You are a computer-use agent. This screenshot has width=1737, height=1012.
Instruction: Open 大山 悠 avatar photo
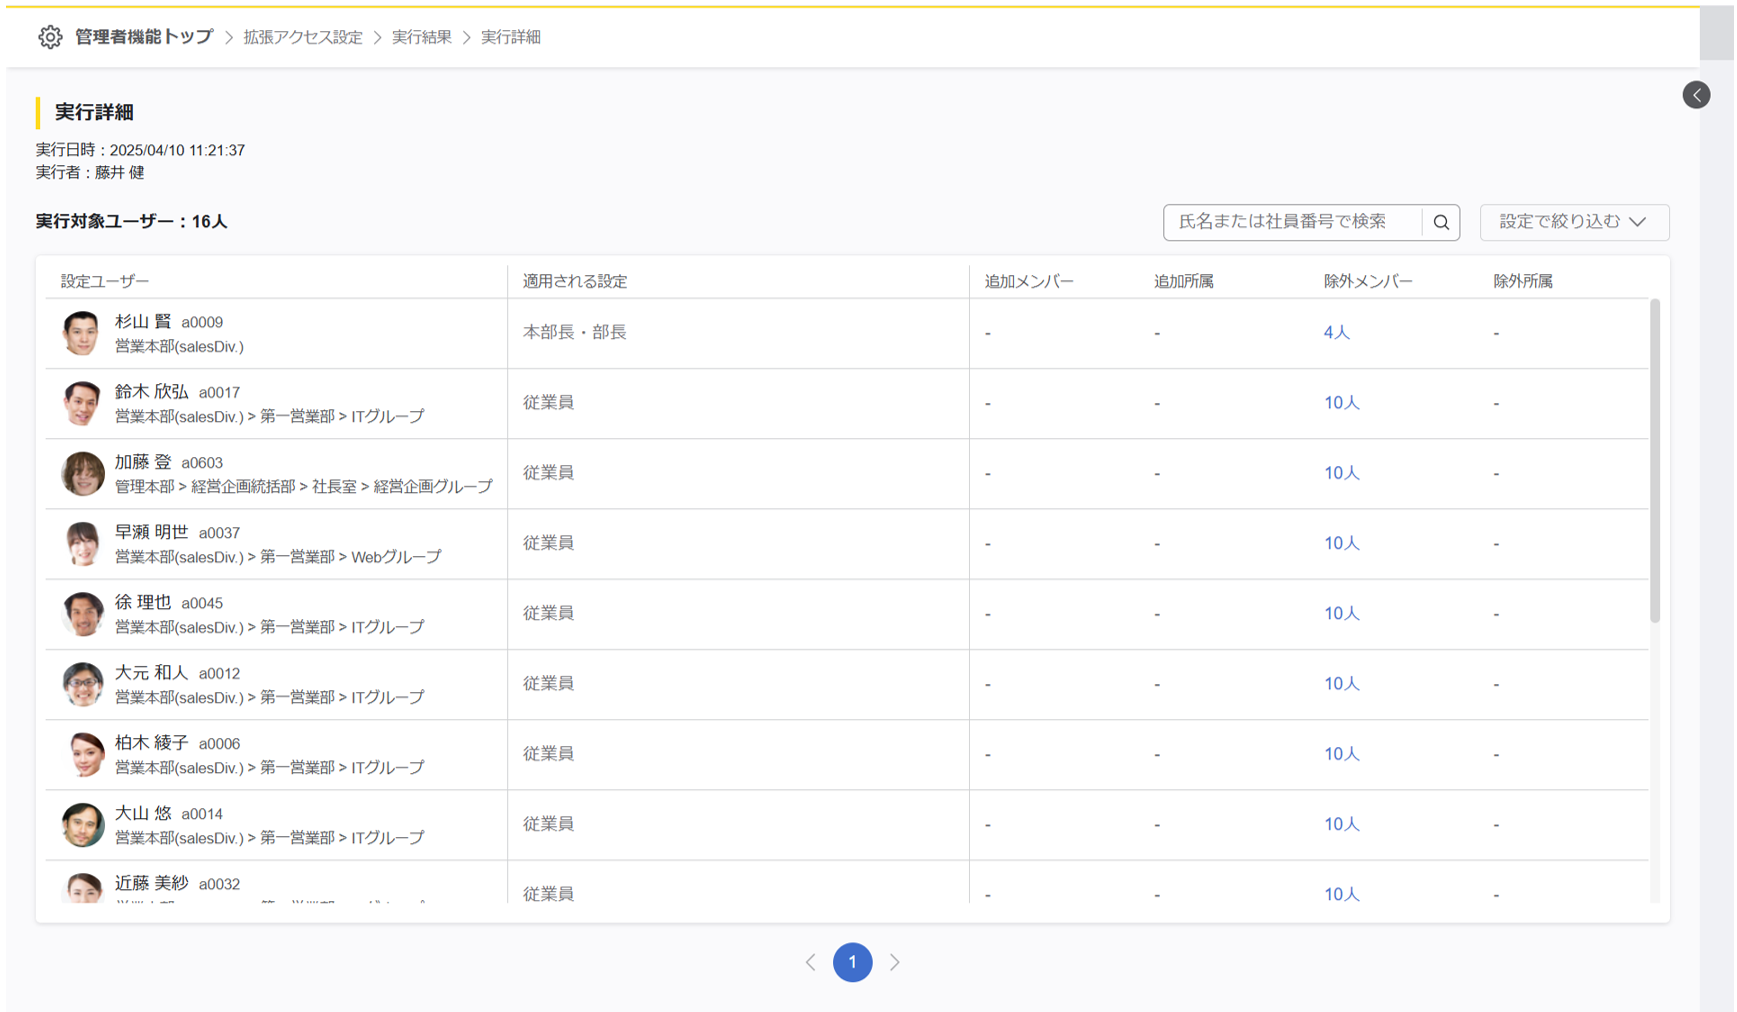point(82,824)
